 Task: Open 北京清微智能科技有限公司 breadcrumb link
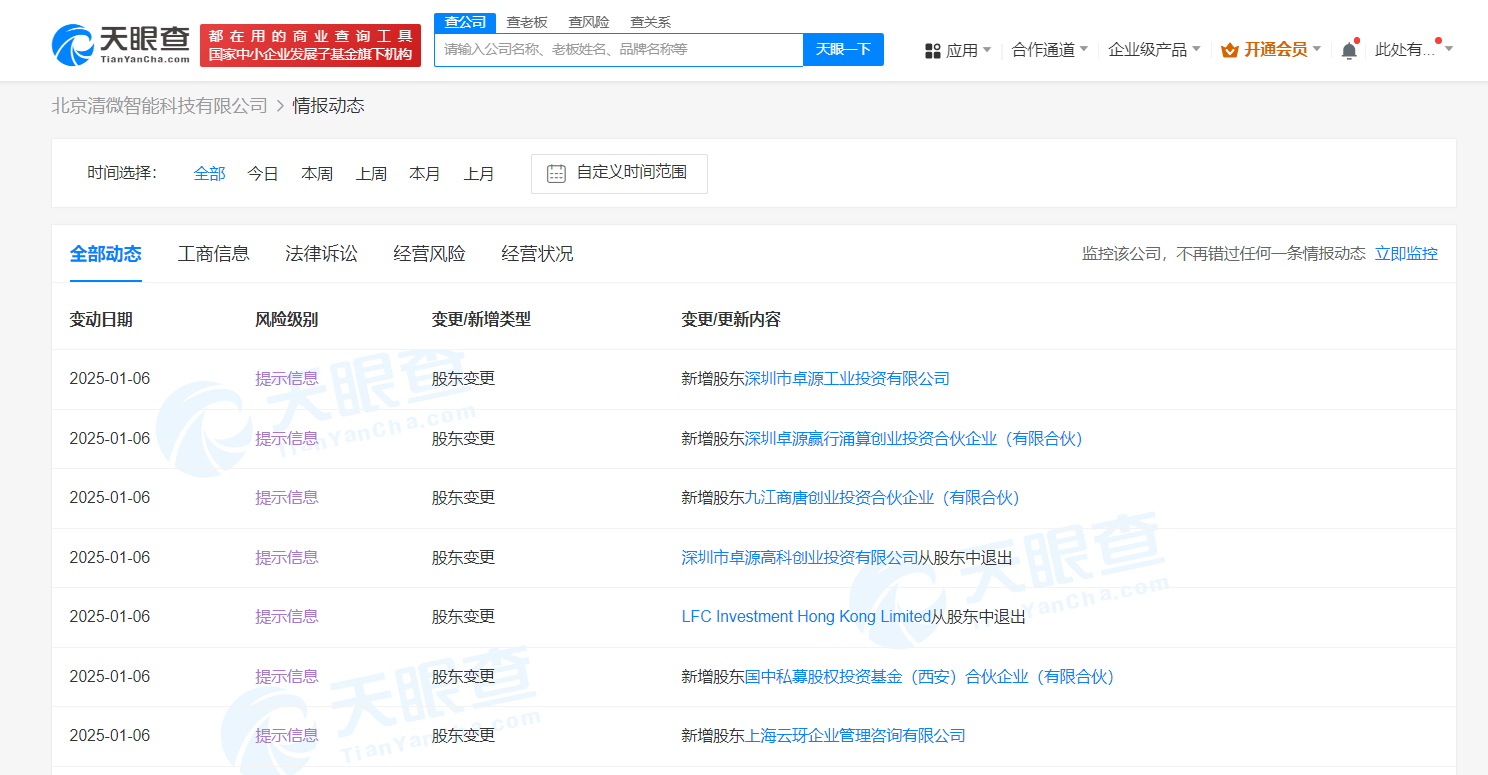coord(160,106)
